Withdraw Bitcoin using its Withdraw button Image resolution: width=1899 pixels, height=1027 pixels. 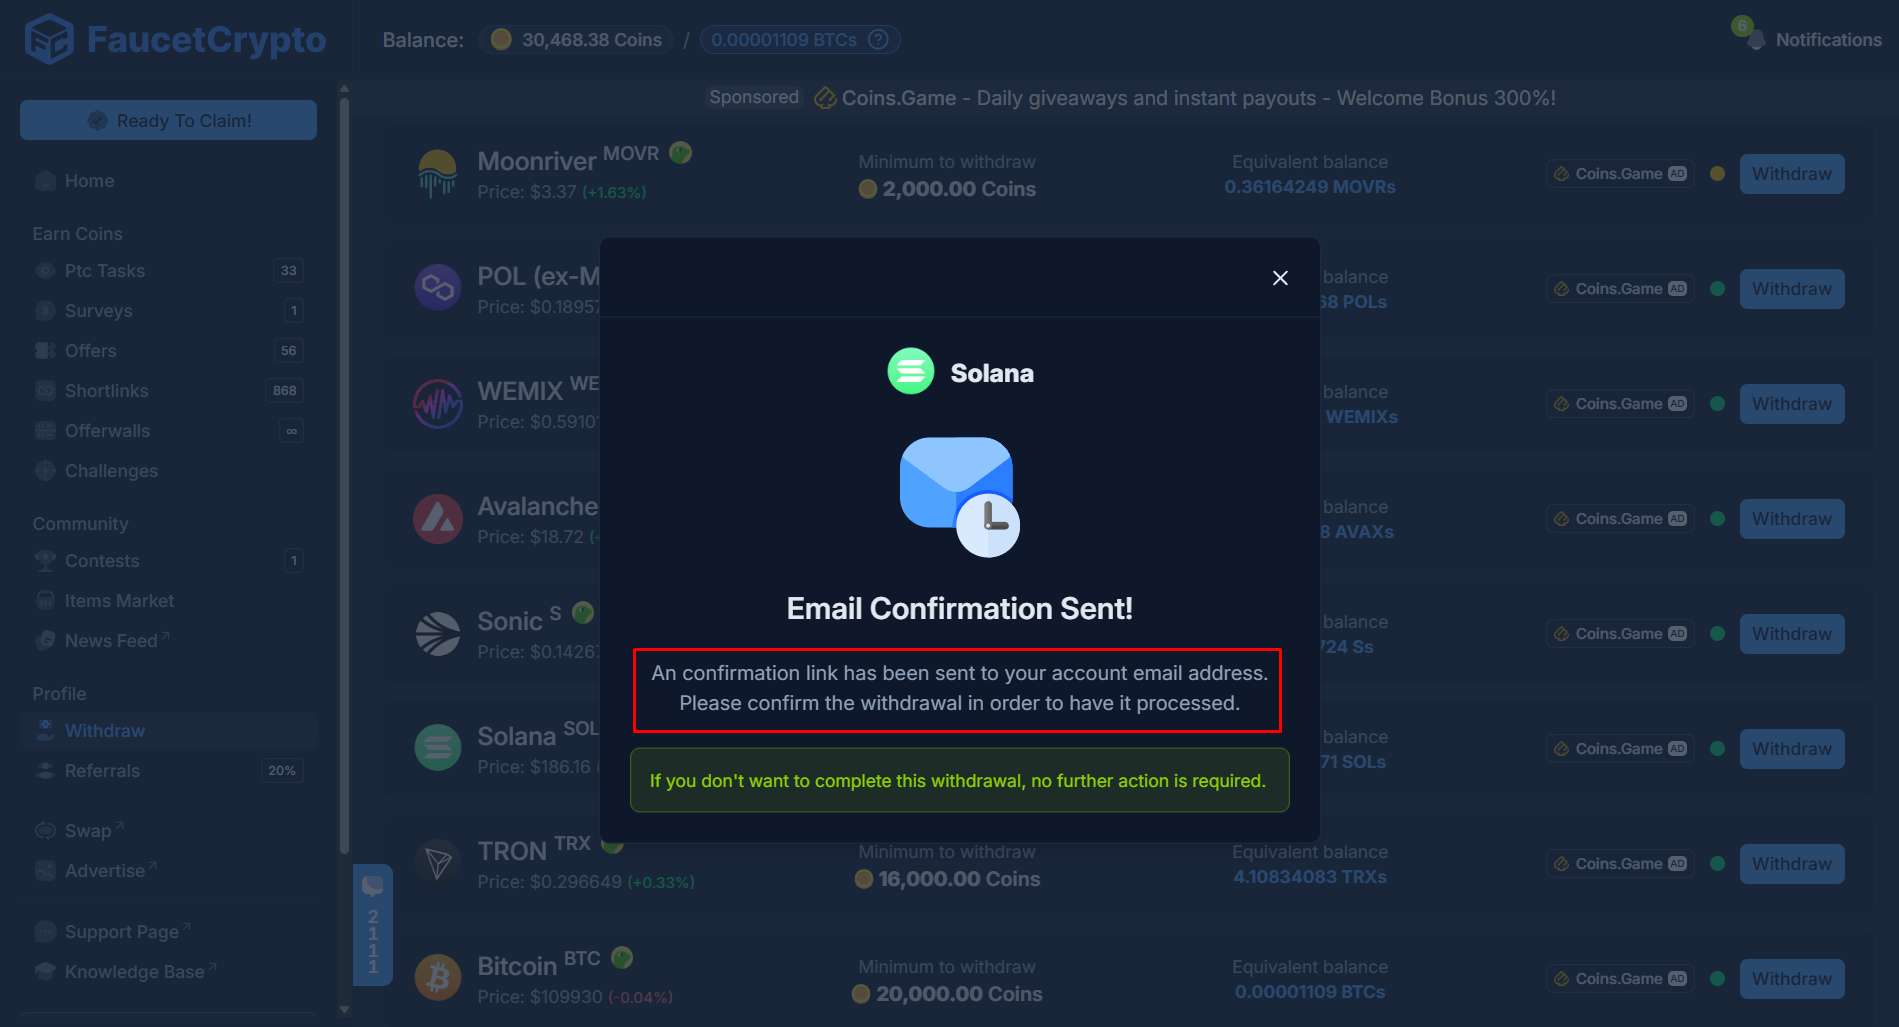[x=1791, y=978]
